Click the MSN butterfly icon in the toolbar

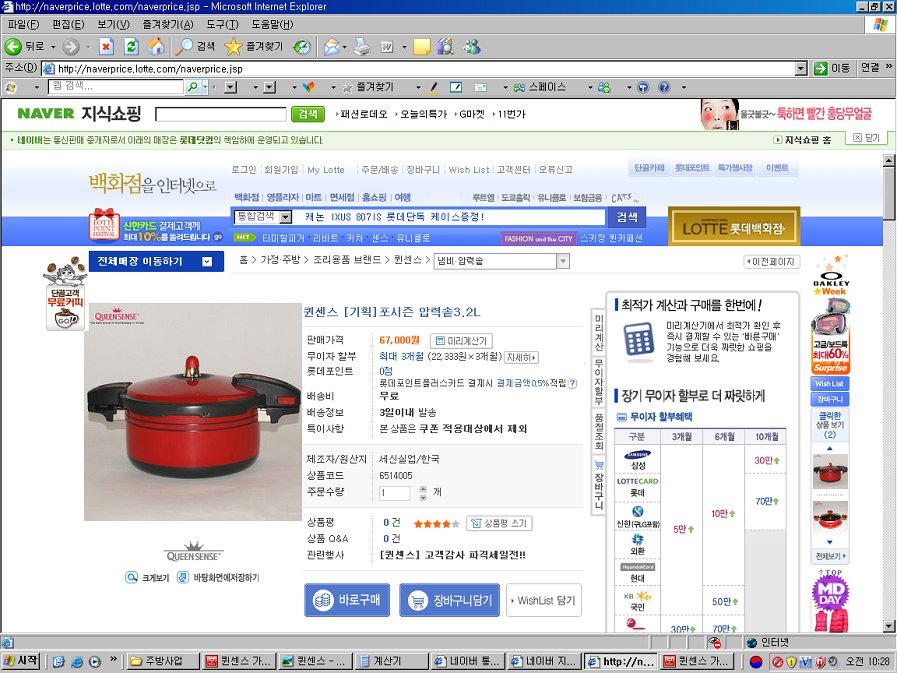point(309,87)
